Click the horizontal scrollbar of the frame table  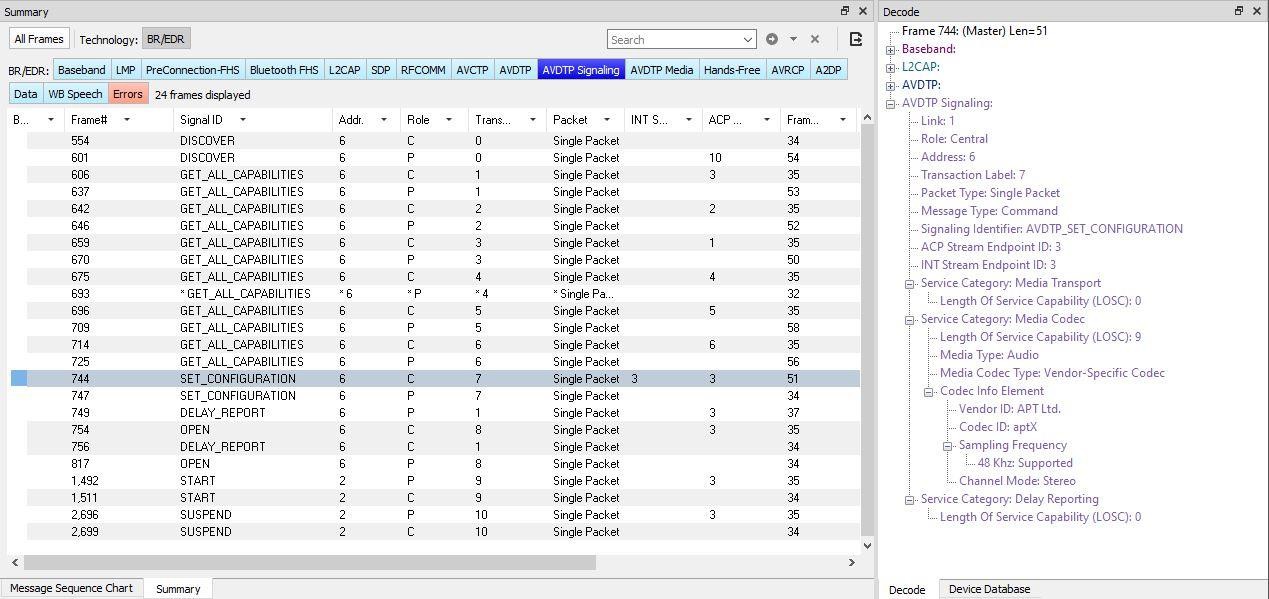click(310, 562)
